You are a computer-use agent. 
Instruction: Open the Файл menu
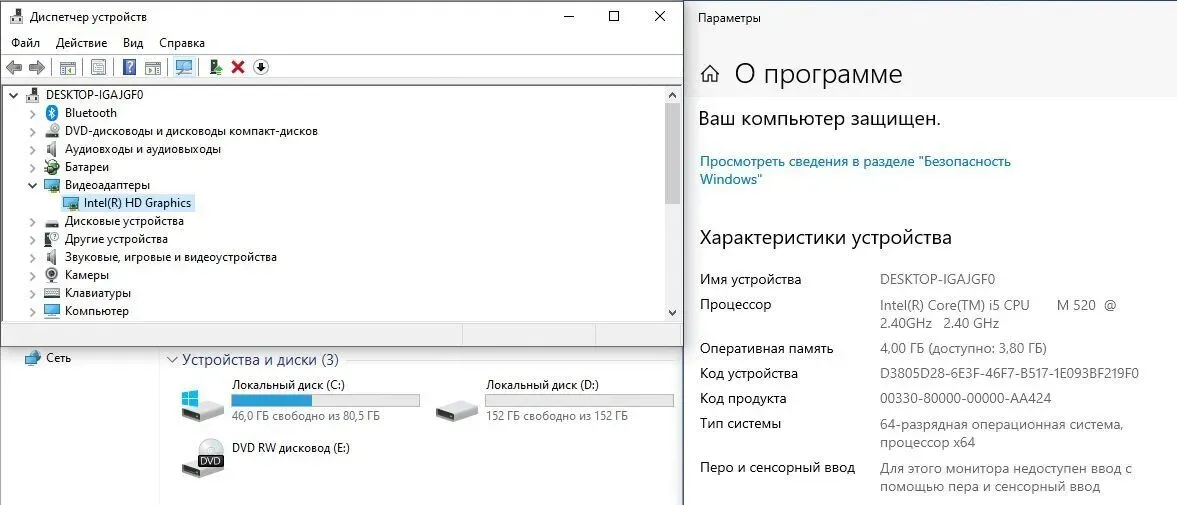pyautogui.click(x=26, y=43)
